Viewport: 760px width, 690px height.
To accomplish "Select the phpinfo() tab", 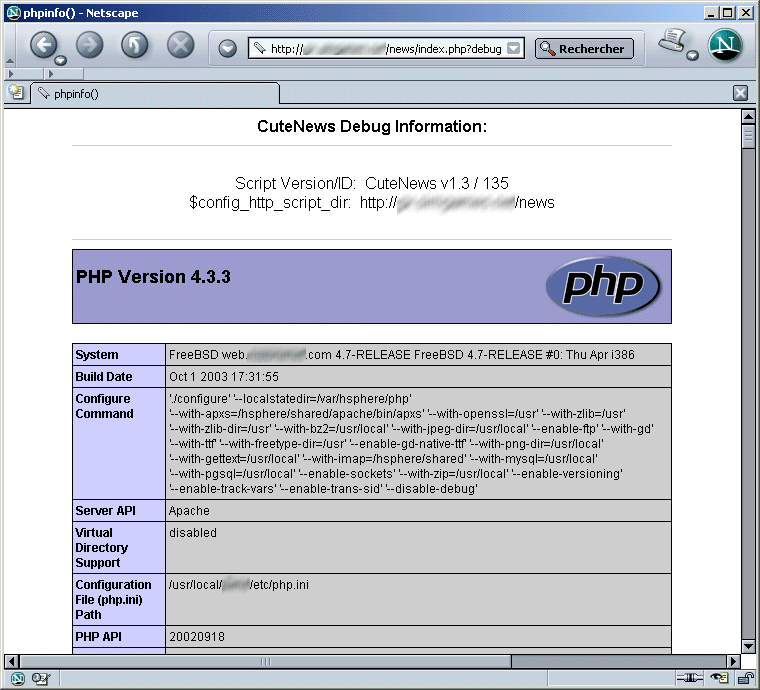I will tap(150, 94).
